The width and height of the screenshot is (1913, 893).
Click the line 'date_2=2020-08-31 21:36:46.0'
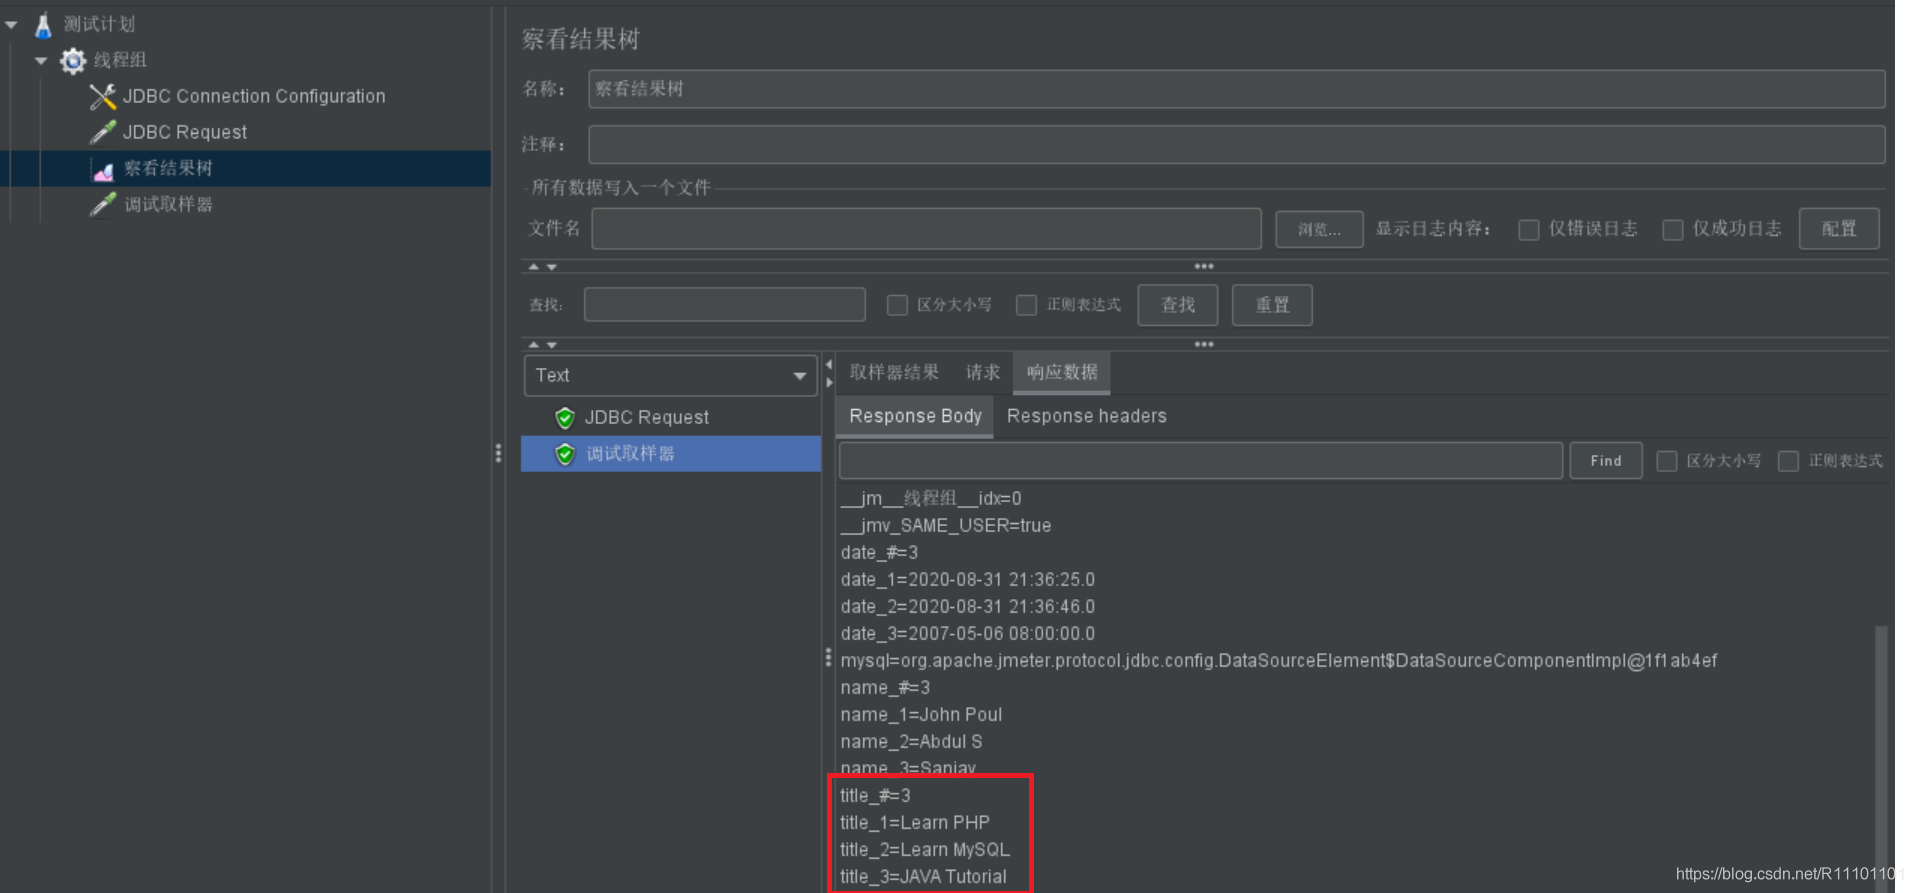[x=968, y=607]
